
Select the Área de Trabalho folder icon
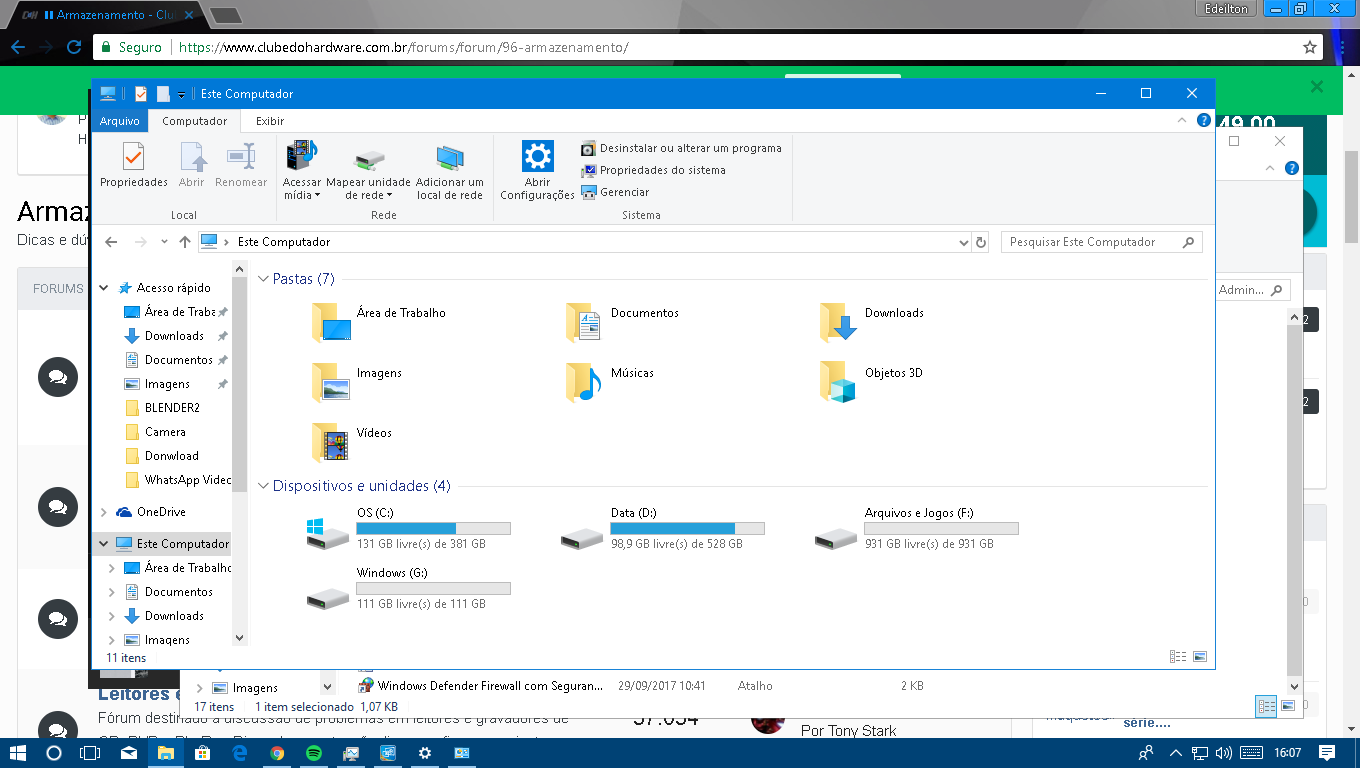[331, 322]
